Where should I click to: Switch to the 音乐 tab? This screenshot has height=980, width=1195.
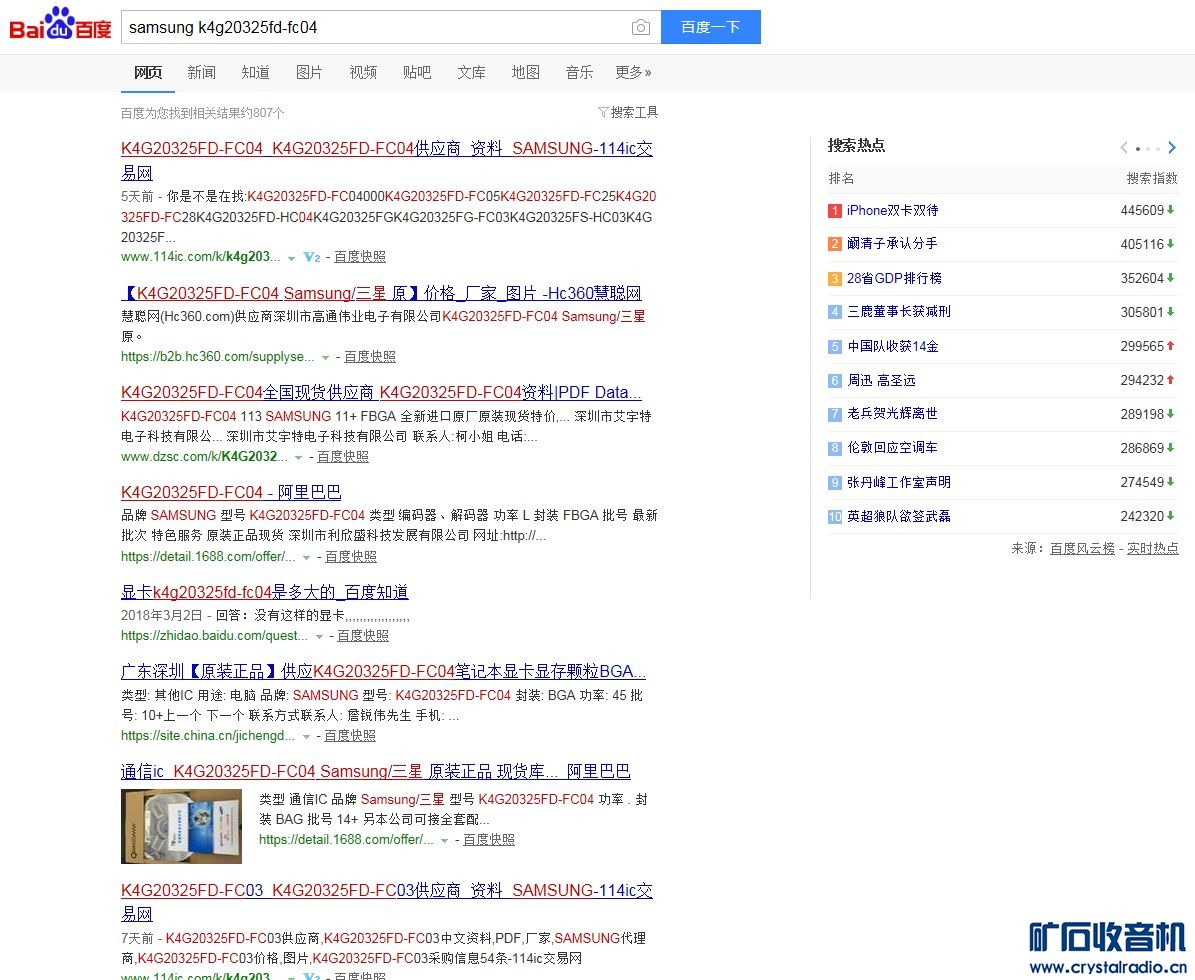579,72
